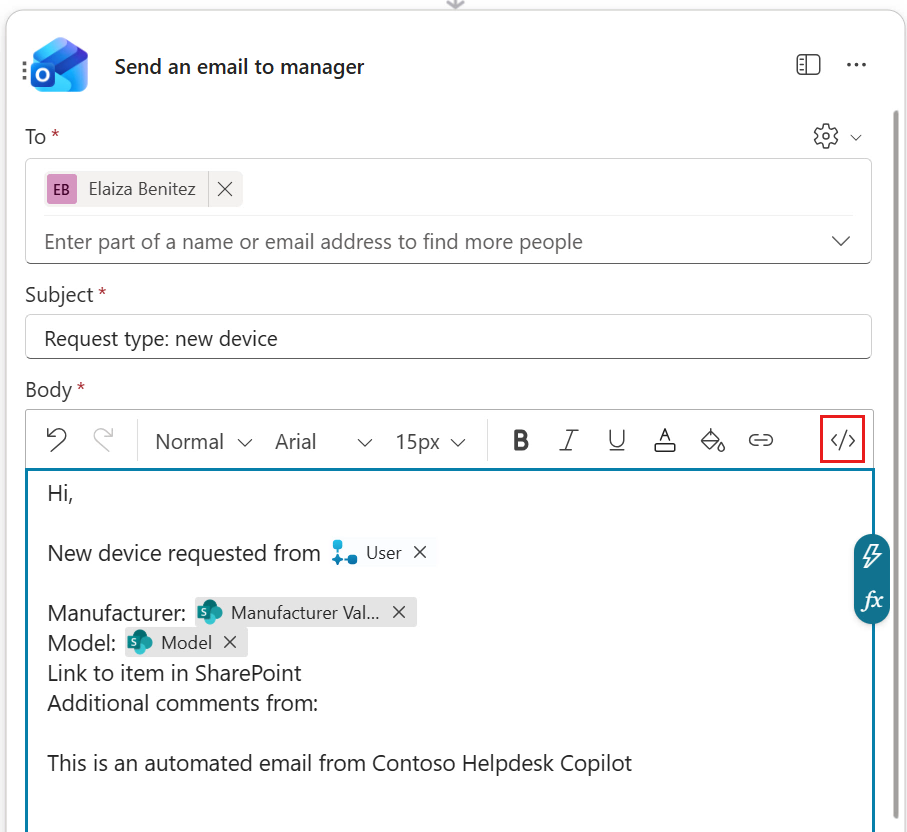Image resolution: width=907 pixels, height=832 pixels.
Task: Toggle italic formatting
Action: coord(568,440)
